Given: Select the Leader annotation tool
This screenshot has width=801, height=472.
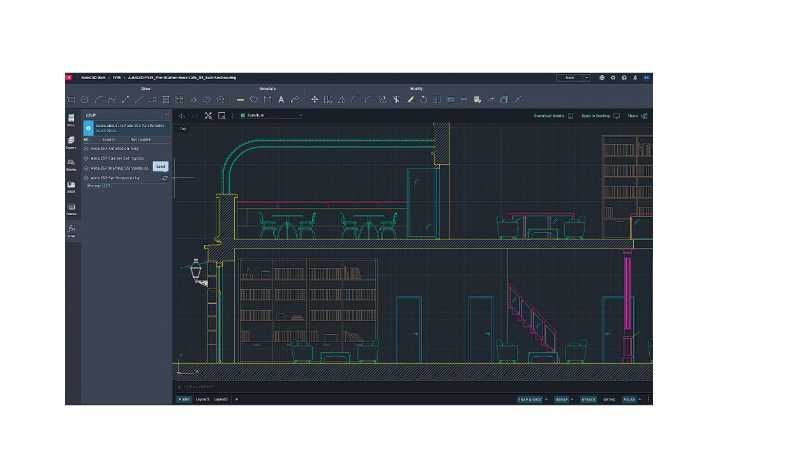Looking at the screenshot, I should coord(295,100).
